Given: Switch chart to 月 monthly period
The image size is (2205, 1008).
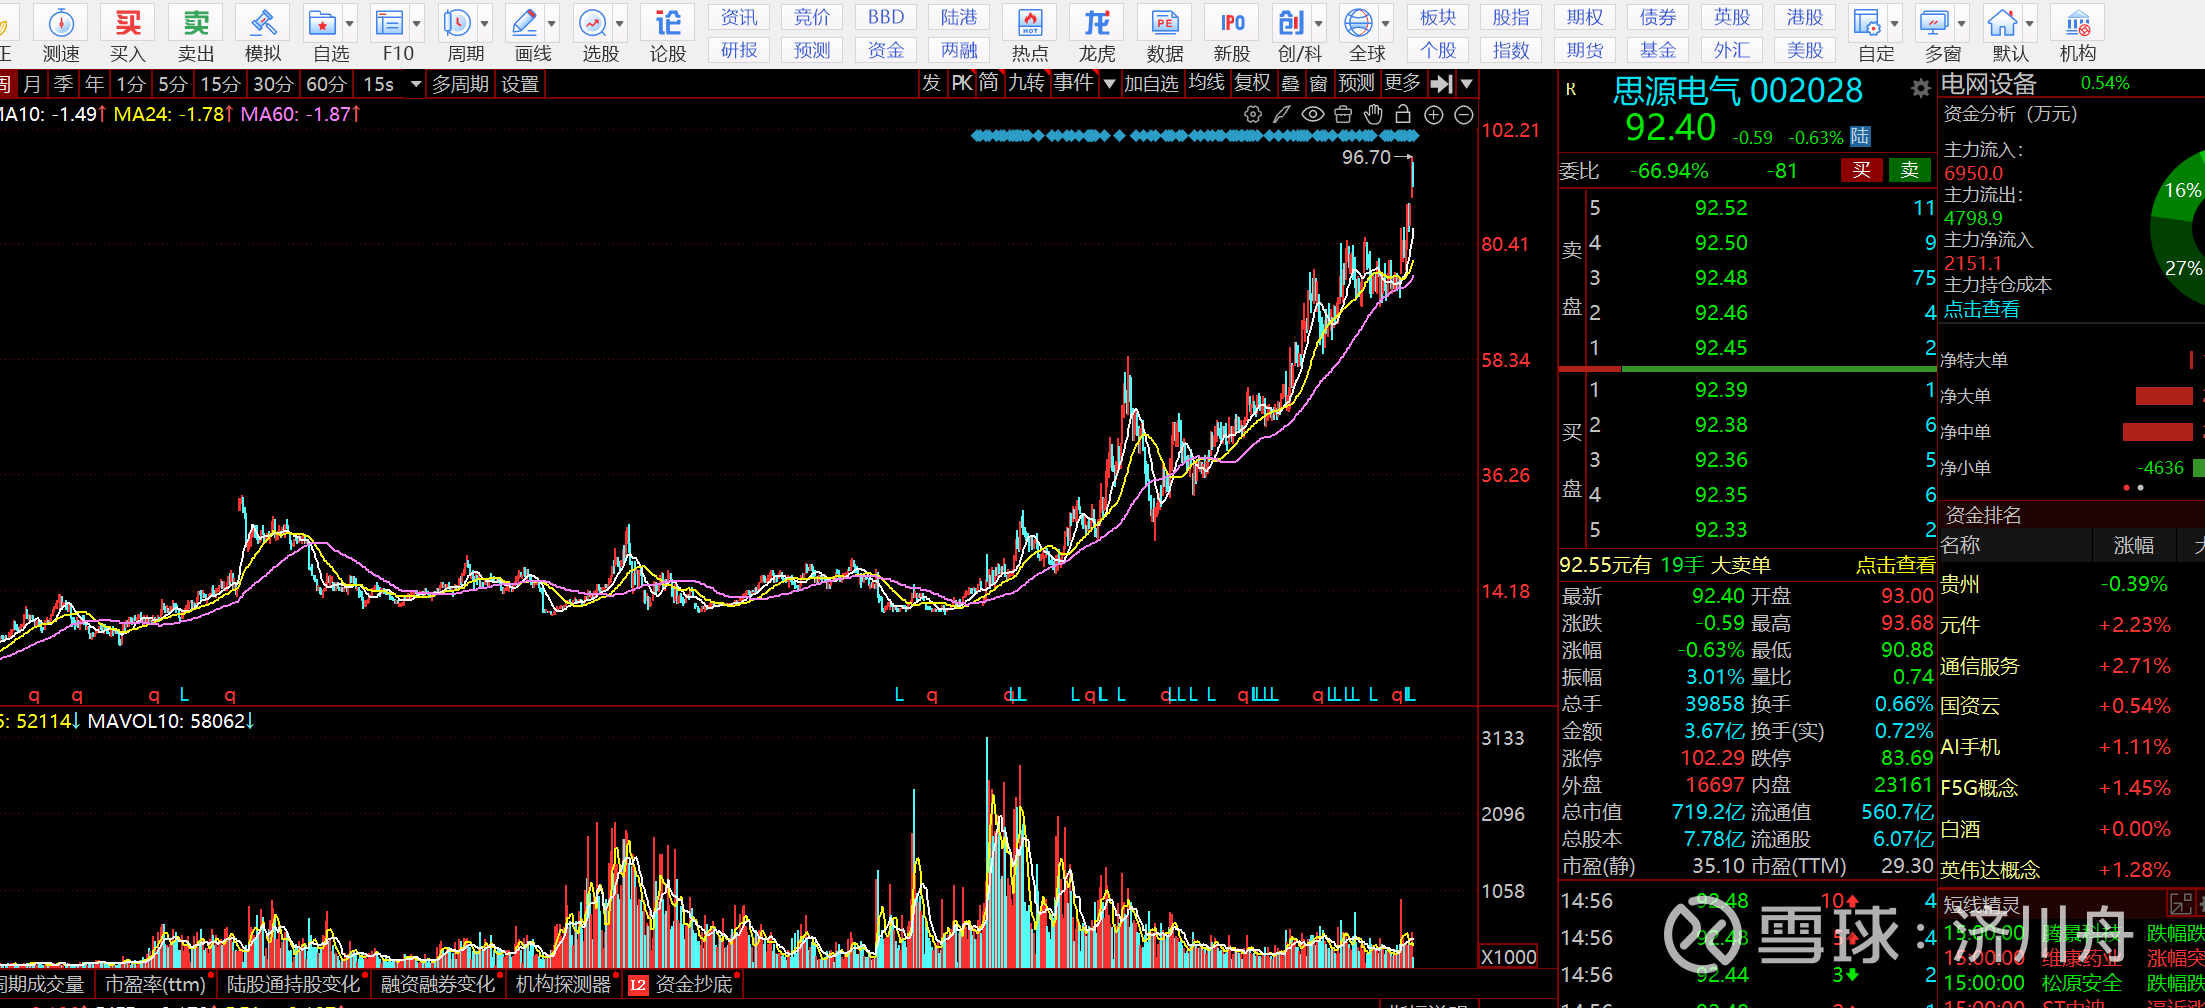Looking at the screenshot, I should (32, 84).
